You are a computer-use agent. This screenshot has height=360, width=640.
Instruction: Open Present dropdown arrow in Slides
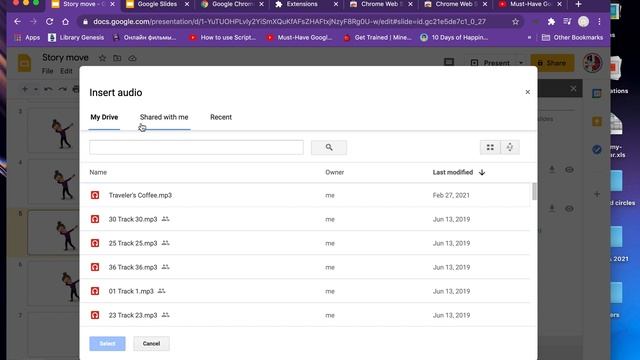pyautogui.click(x=521, y=63)
